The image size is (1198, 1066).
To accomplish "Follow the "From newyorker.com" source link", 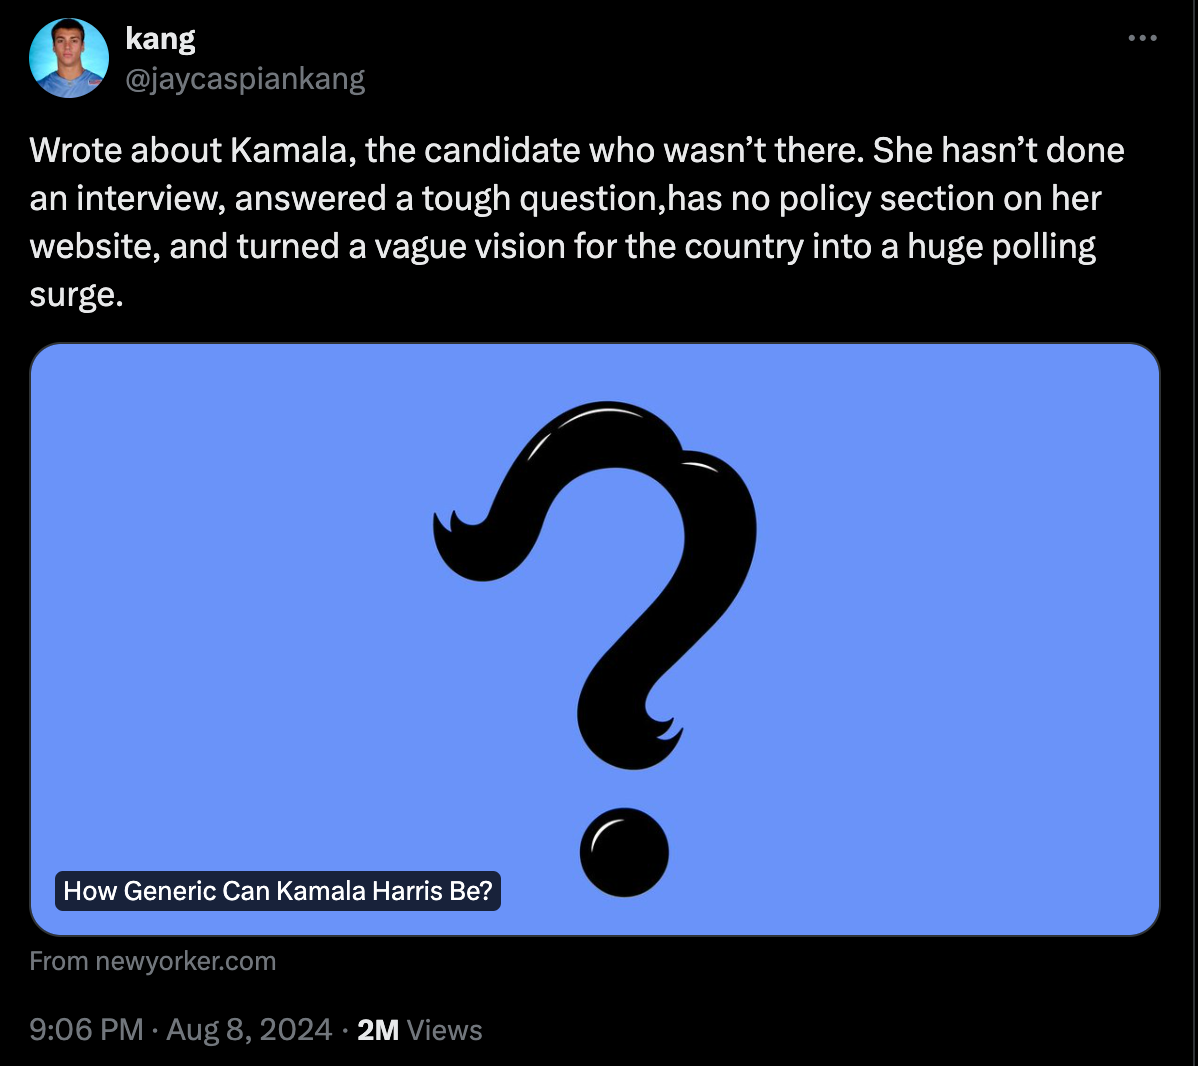I will (153, 961).
